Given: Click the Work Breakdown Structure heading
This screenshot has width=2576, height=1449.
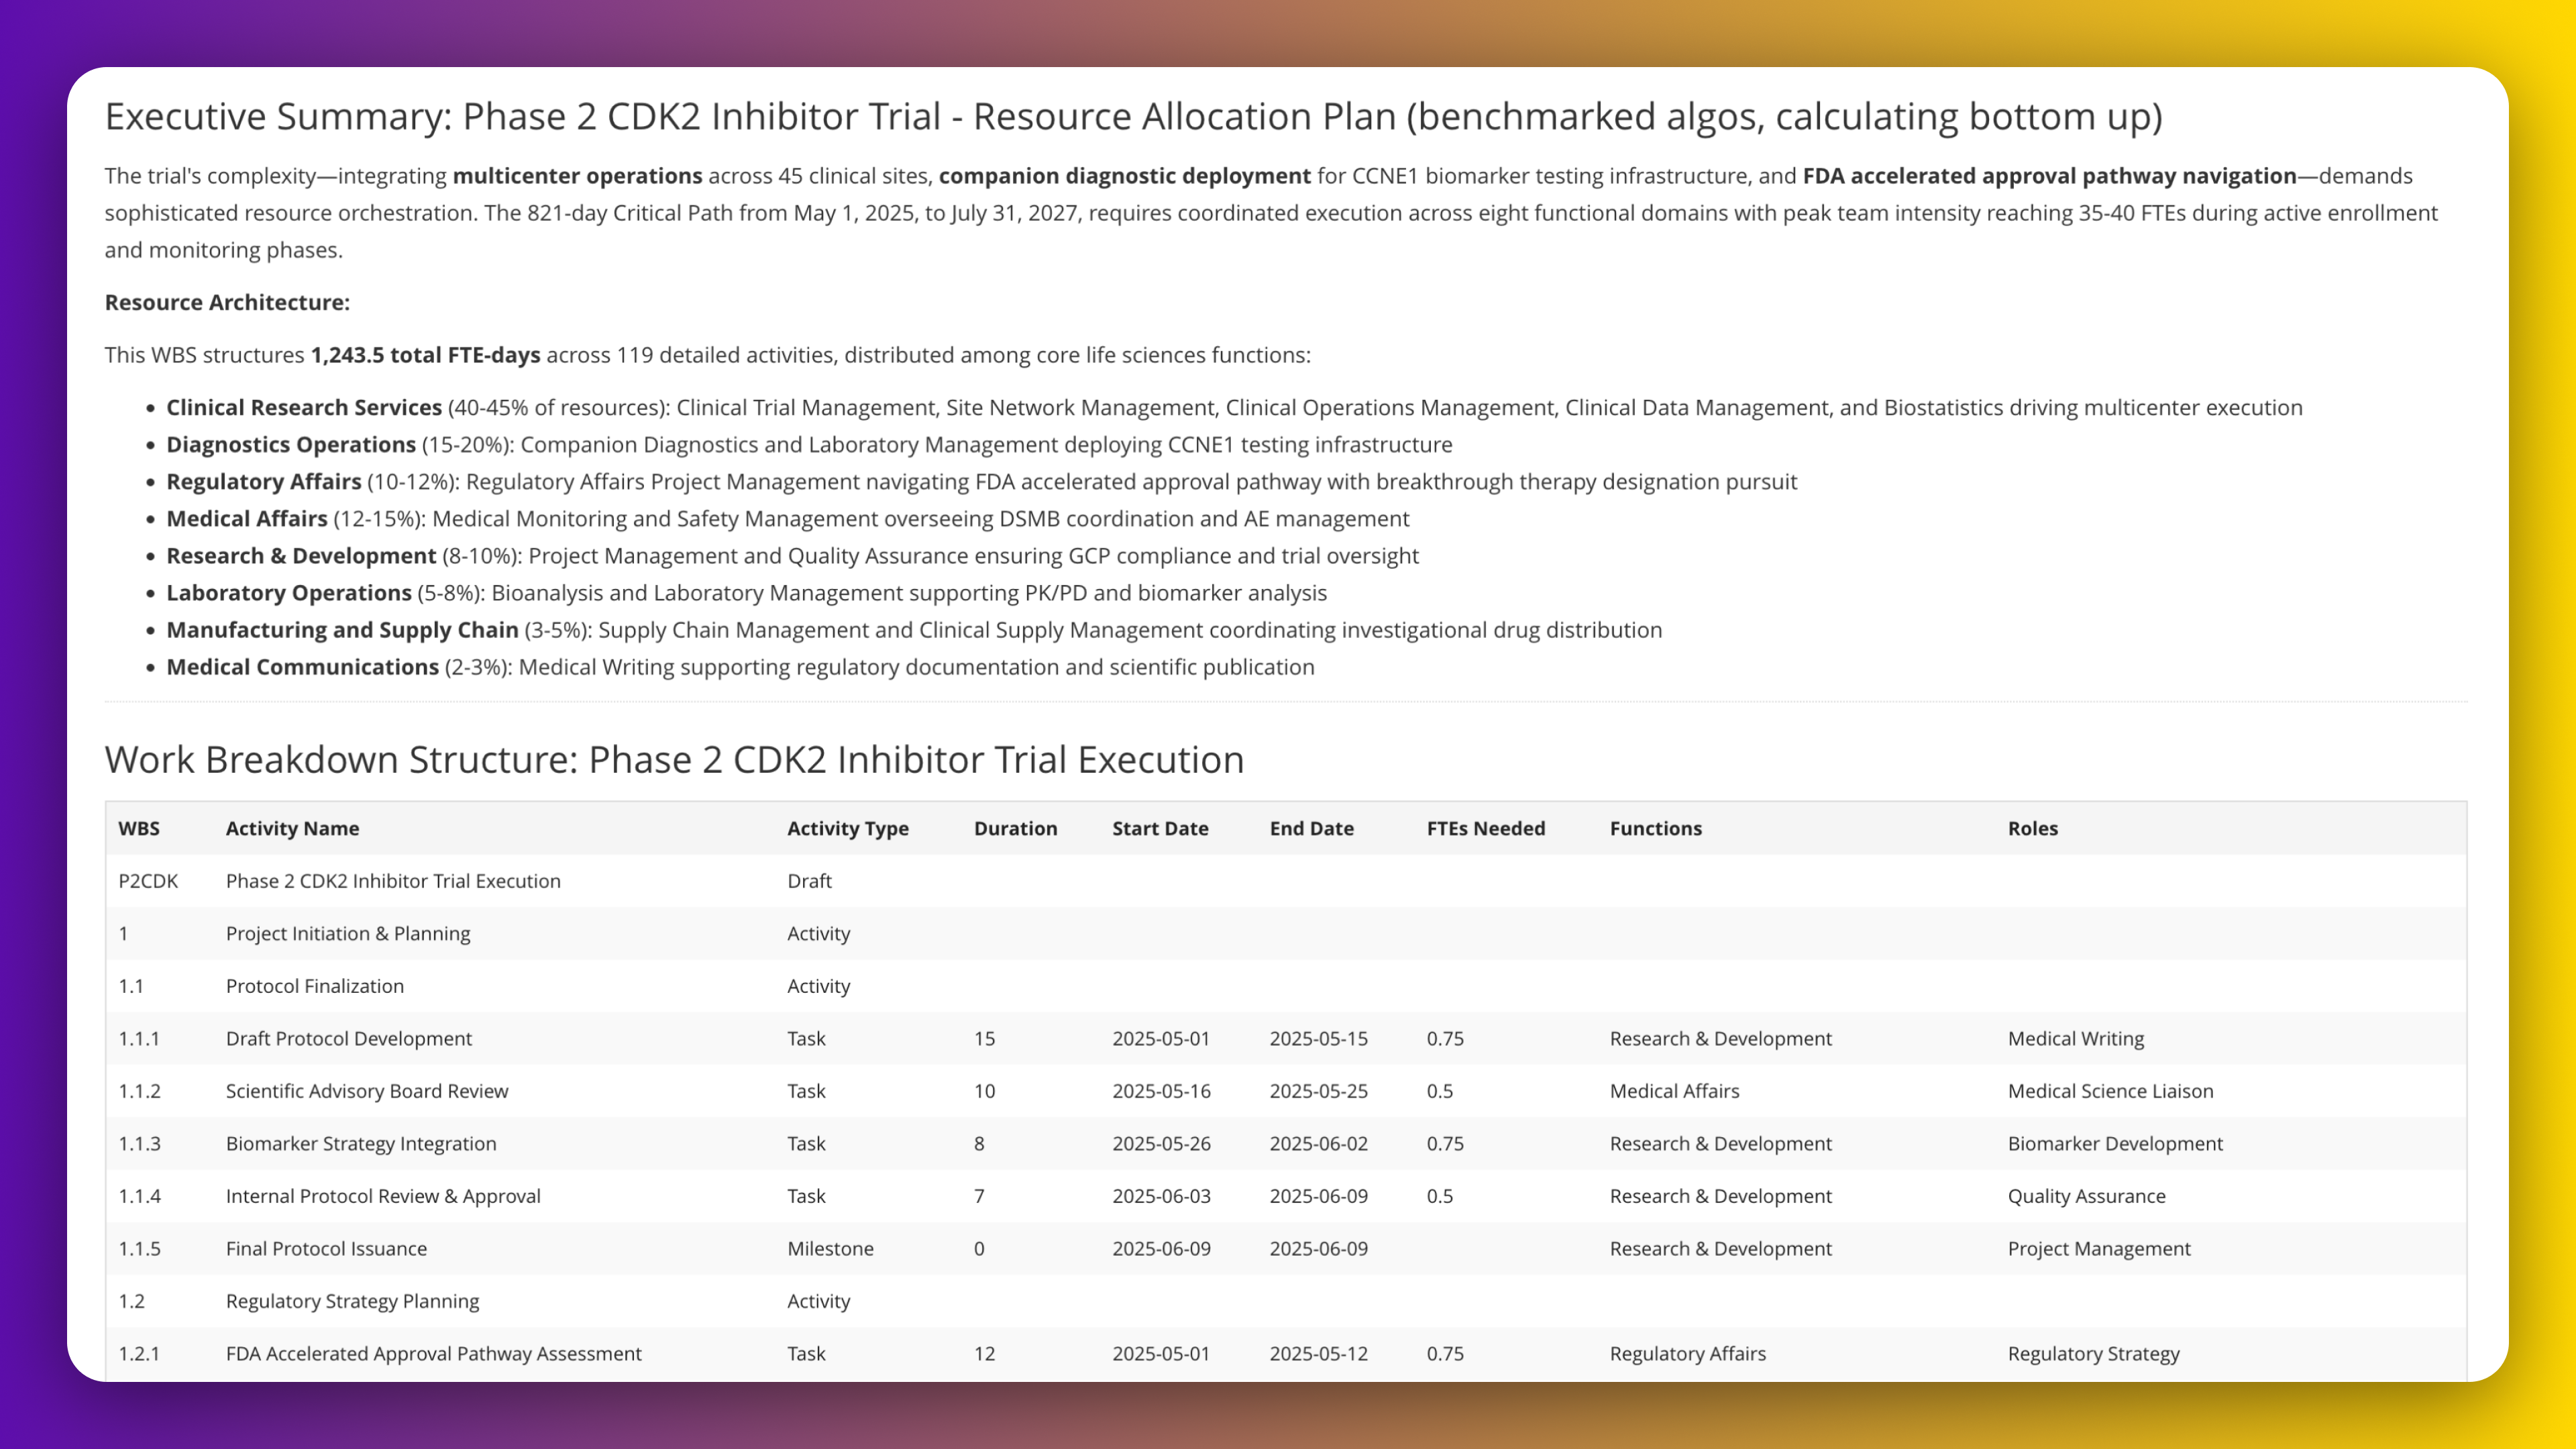Looking at the screenshot, I should click(x=674, y=760).
